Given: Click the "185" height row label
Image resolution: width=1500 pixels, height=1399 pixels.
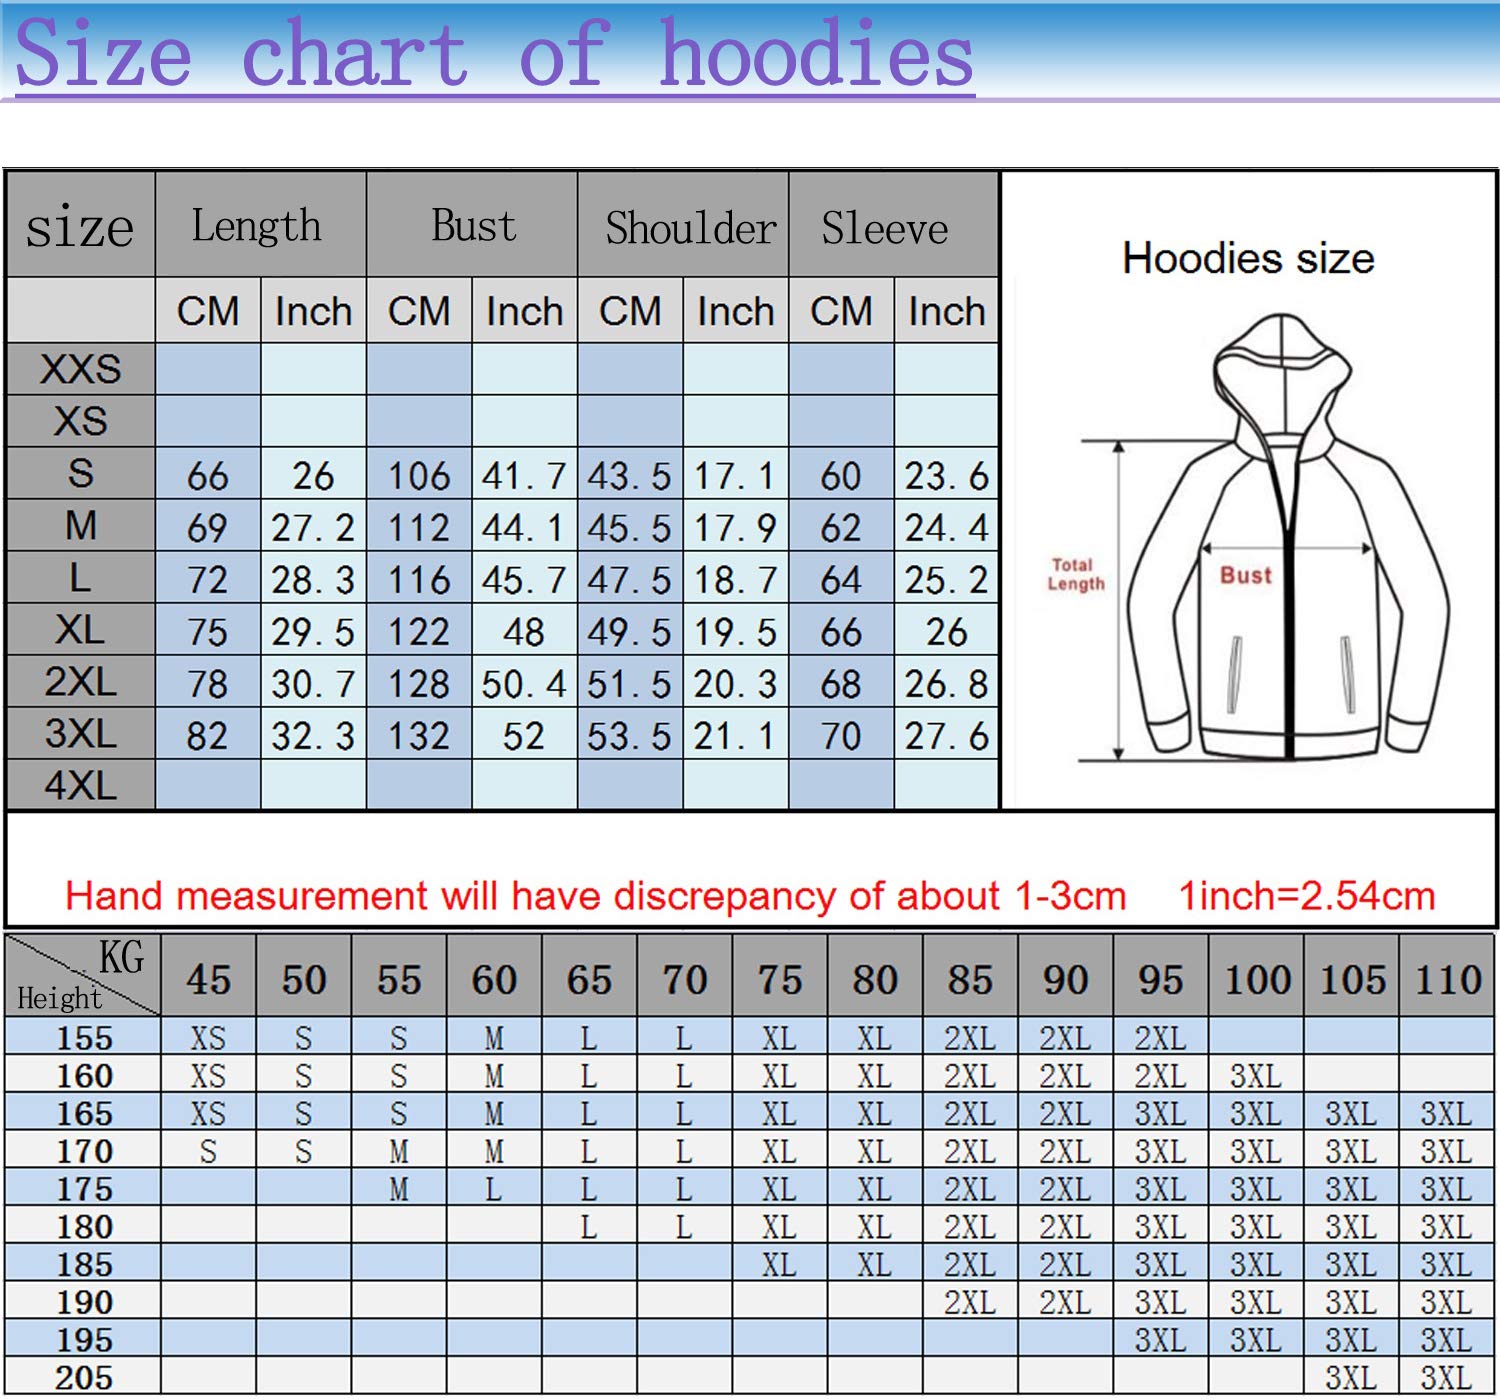Looking at the screenshot, I should 83,1264.
